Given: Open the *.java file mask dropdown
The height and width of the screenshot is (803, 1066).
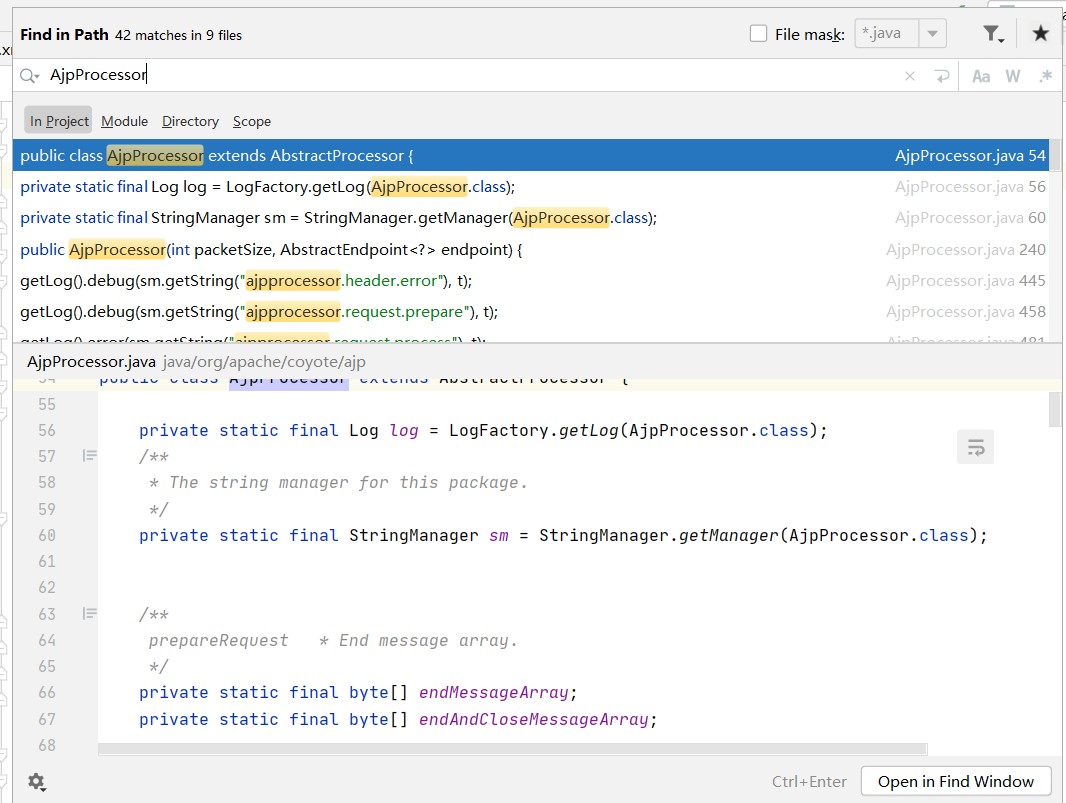Looking at the screenshot, I should pos(933,33).
